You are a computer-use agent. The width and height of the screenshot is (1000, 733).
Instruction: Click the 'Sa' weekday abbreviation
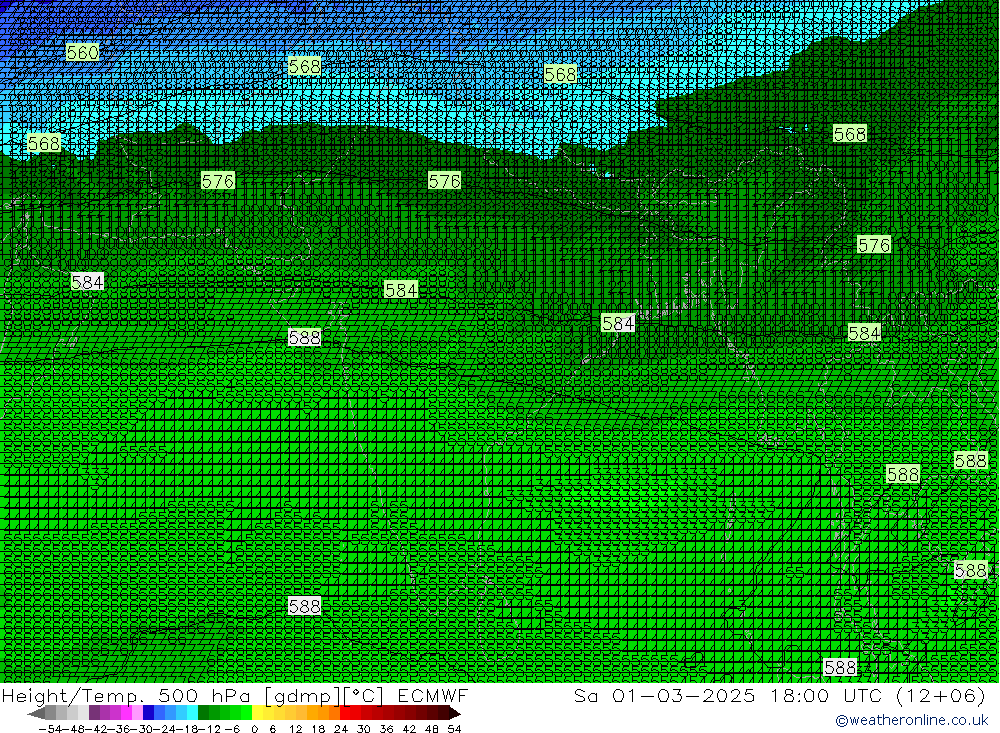[585, 695]
